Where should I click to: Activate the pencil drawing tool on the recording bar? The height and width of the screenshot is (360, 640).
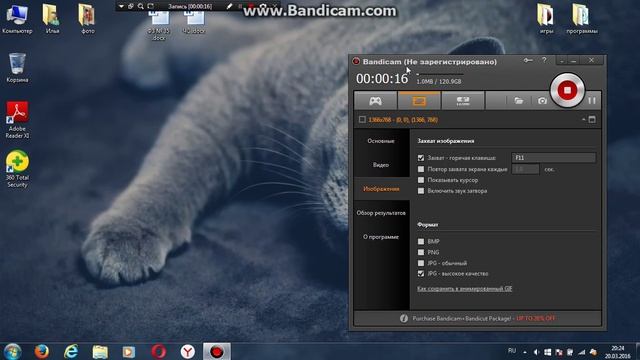point(229,6)
